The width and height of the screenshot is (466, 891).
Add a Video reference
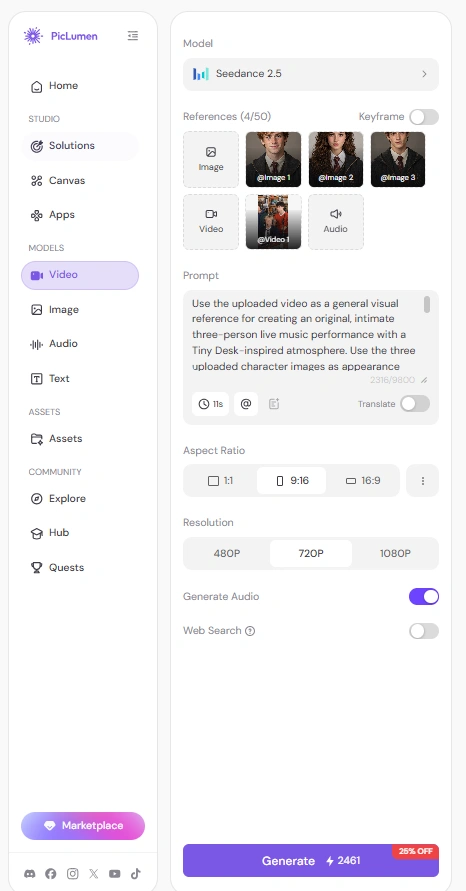pyautogui.click(x=211, y=222)
